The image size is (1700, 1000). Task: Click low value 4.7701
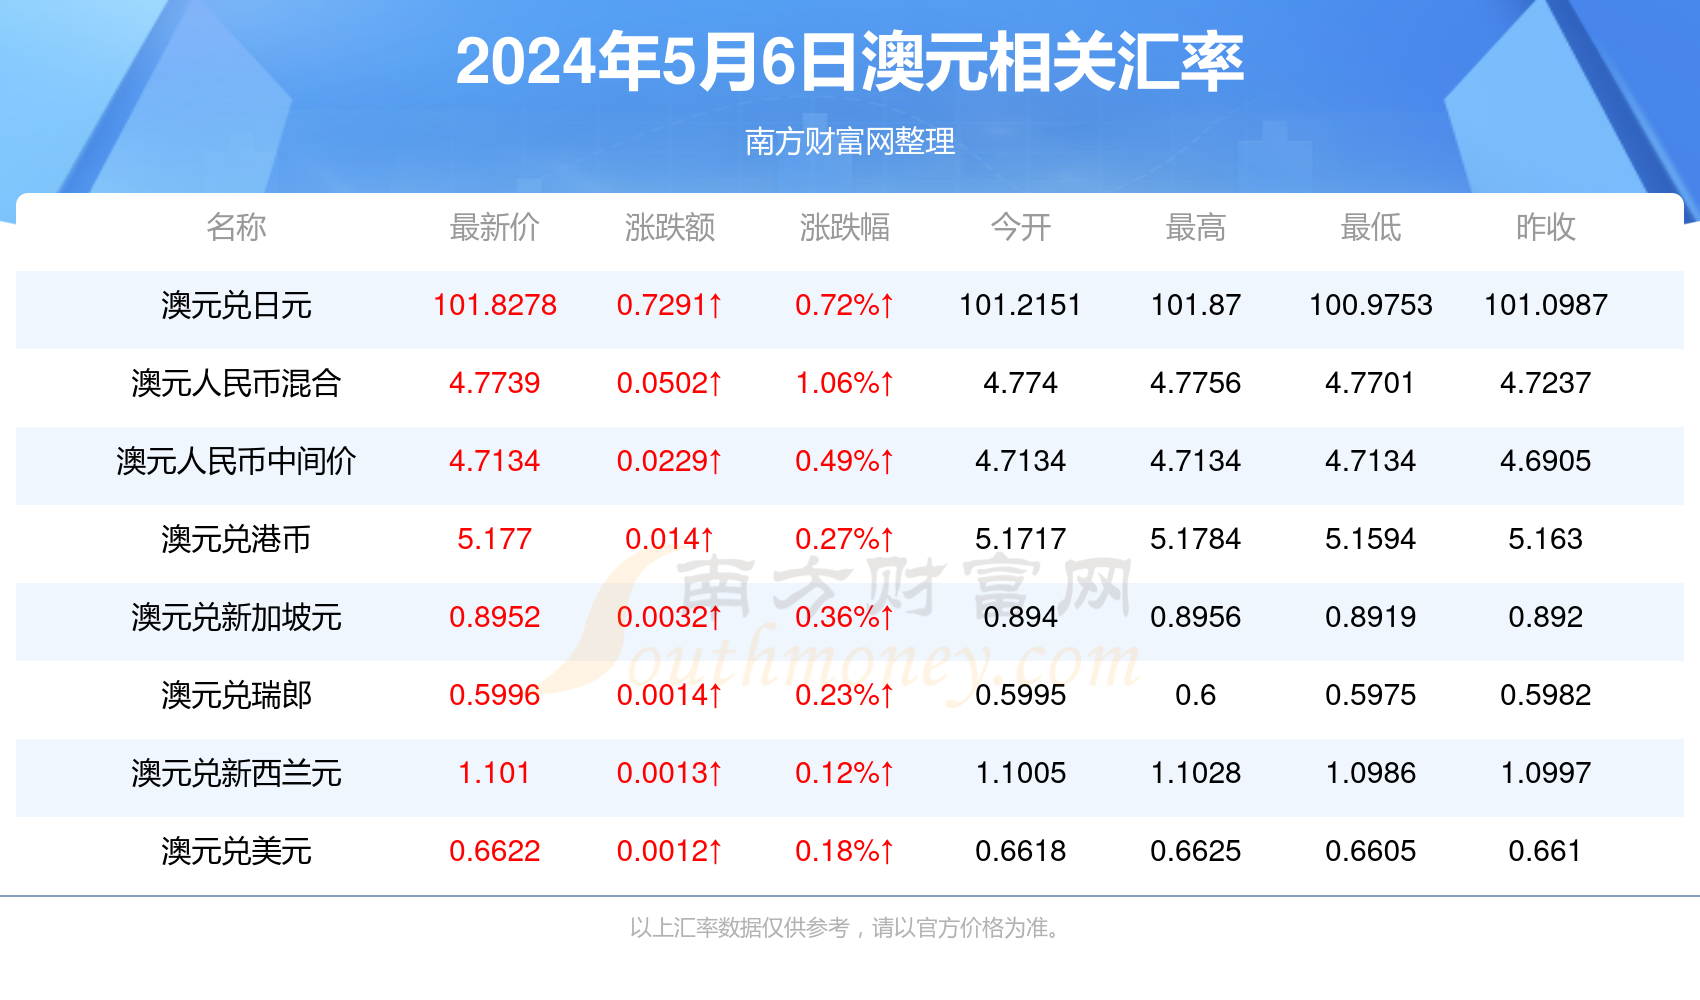click(x=1370, y=383)
